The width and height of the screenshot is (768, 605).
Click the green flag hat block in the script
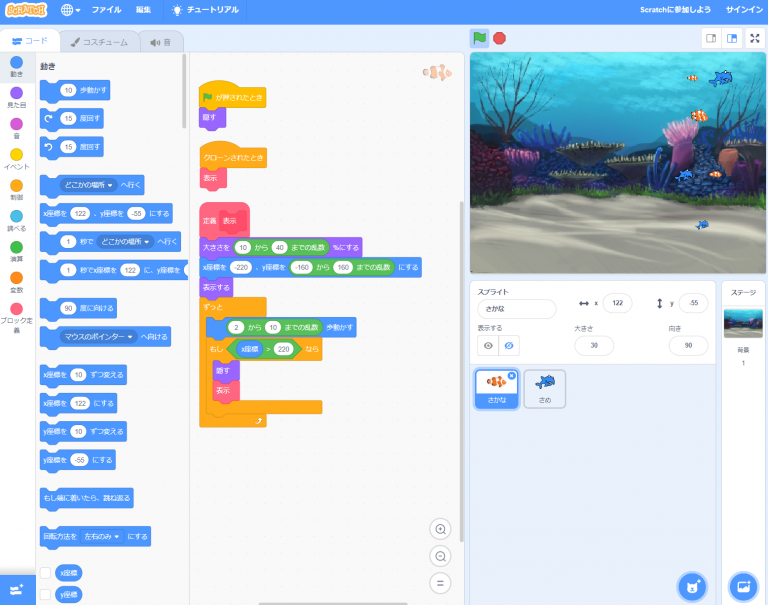(x=233, y=95)
